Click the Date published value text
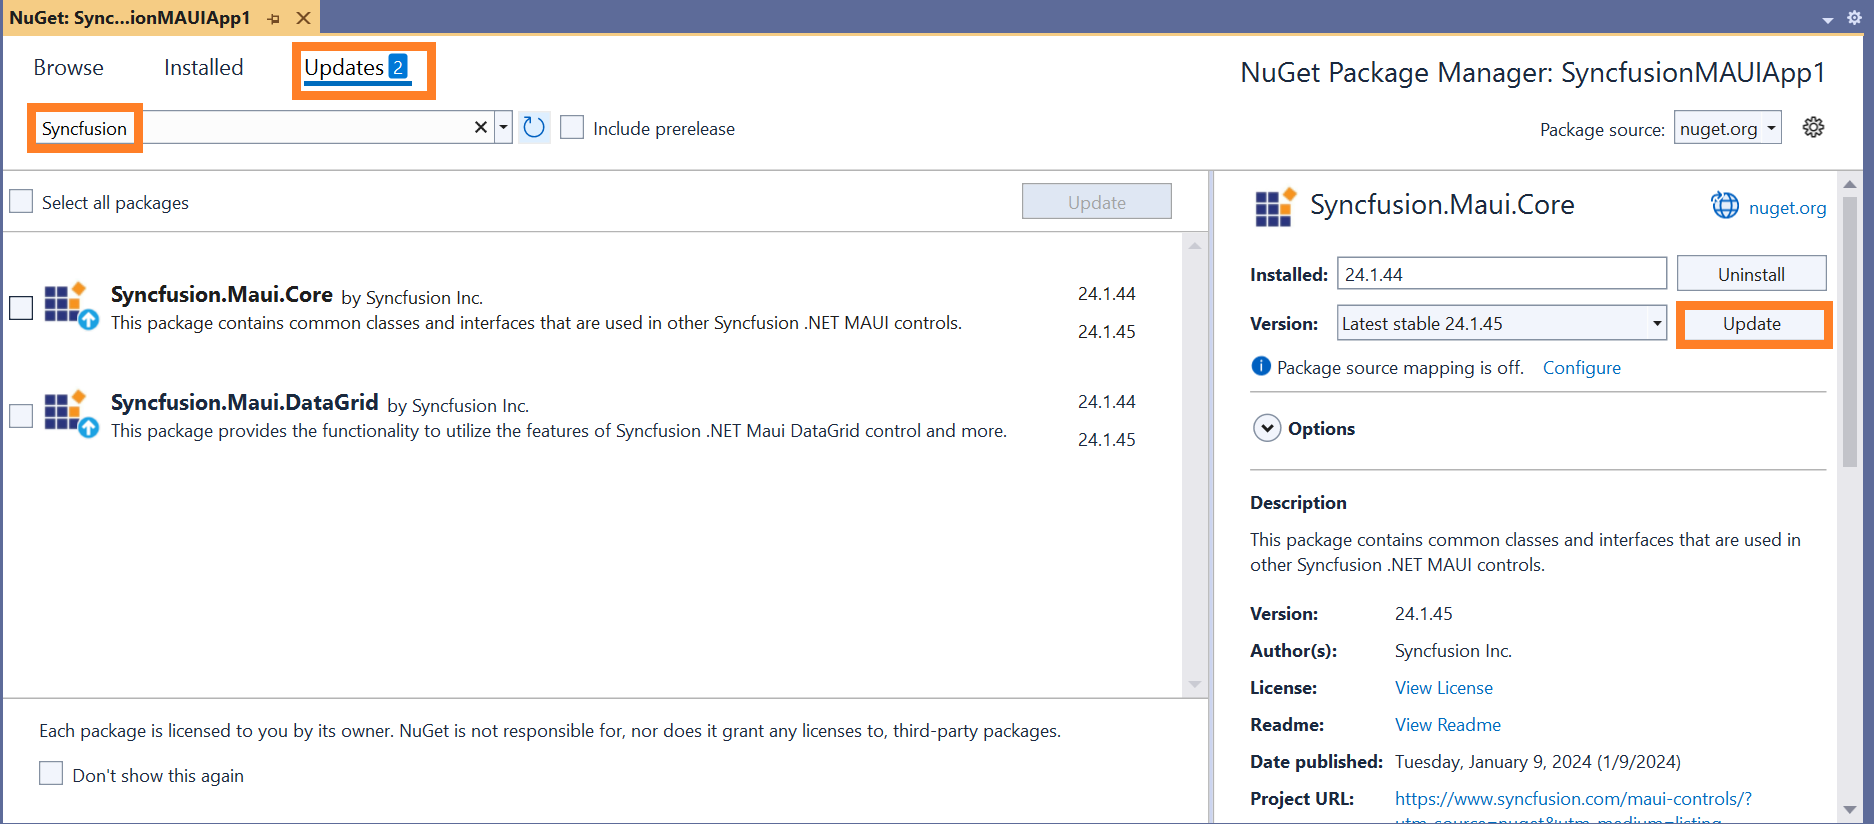Image resolution: width=1874 pixels, height=824 pixels. tap(1537, 761)
